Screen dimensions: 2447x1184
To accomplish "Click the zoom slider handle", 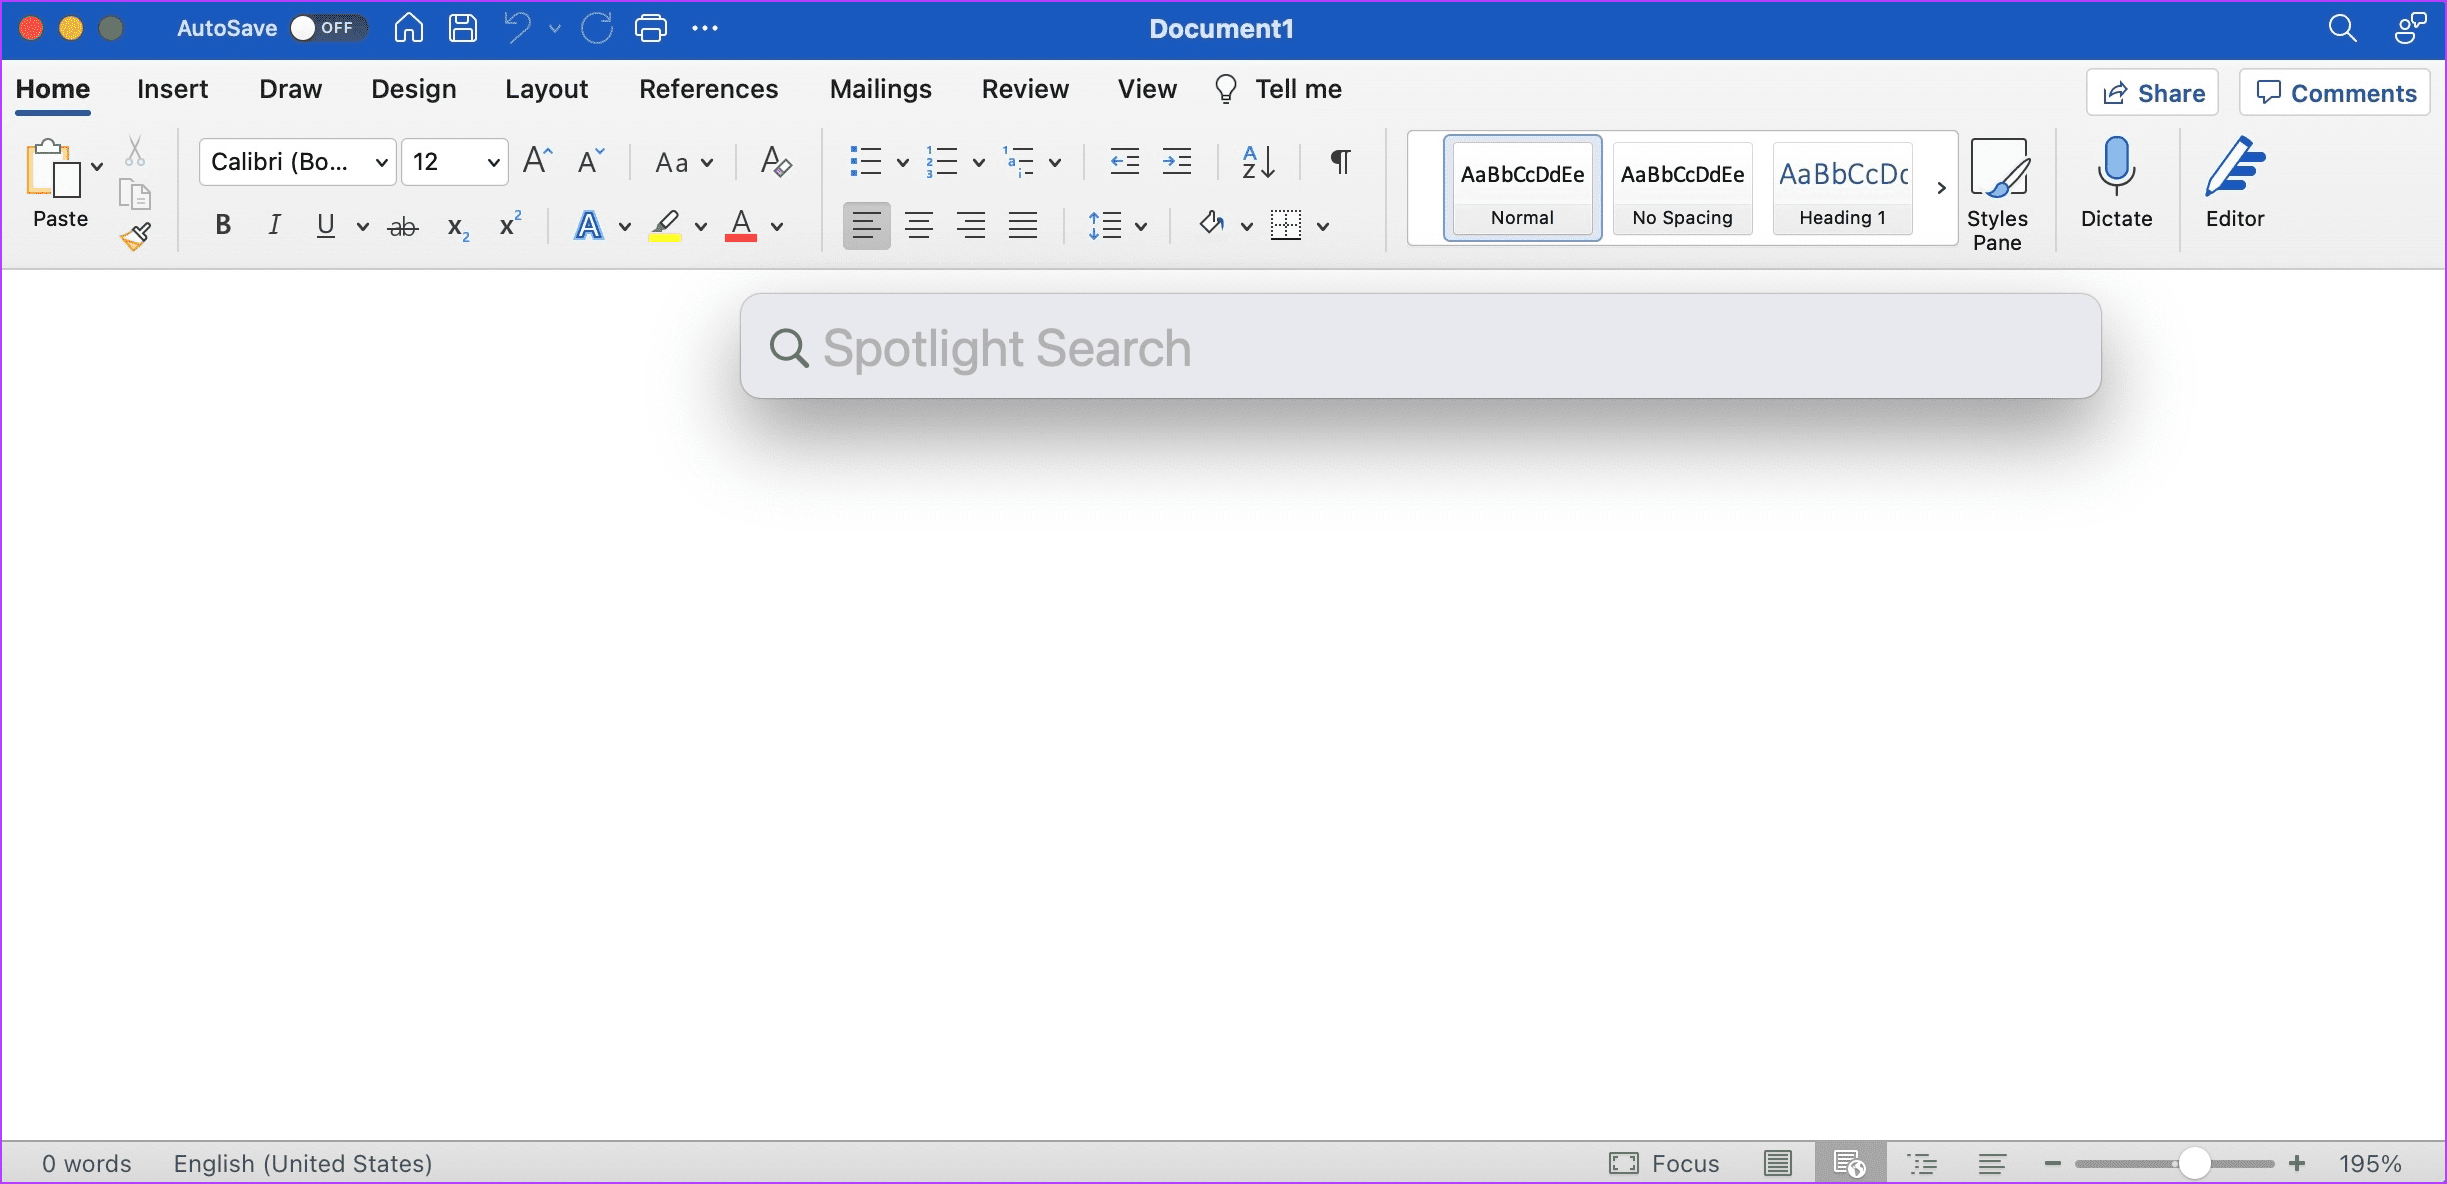I will click(2194, 1163).
